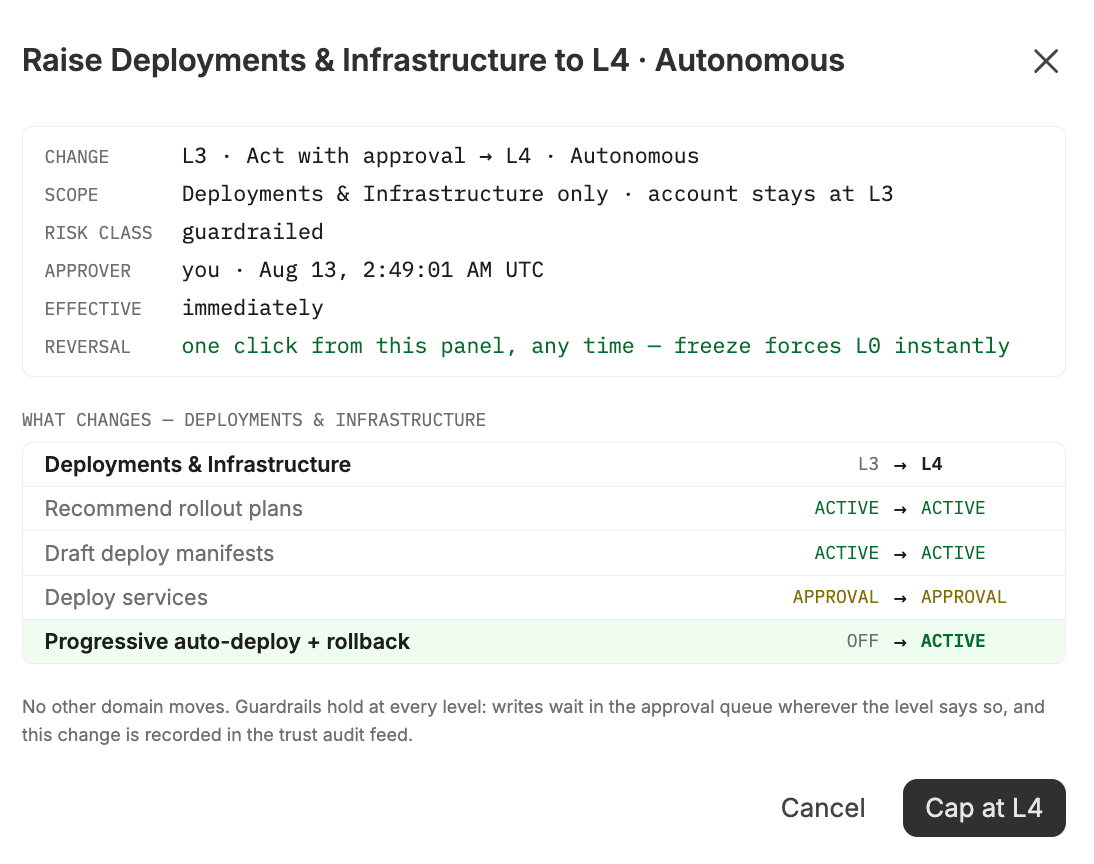Click the 'guardrailed' risk value

click(253, 232)
